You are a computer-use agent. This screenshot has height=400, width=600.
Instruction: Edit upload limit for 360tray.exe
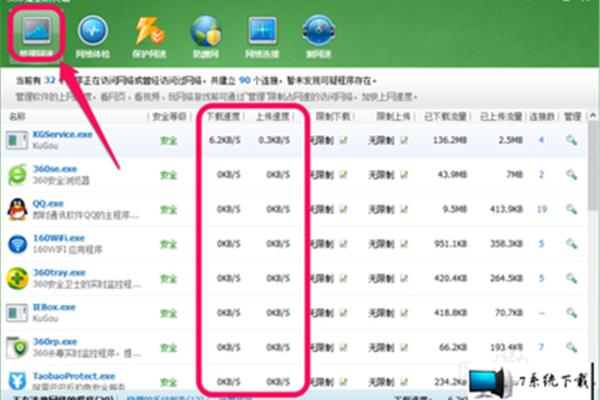coord(404,278)
